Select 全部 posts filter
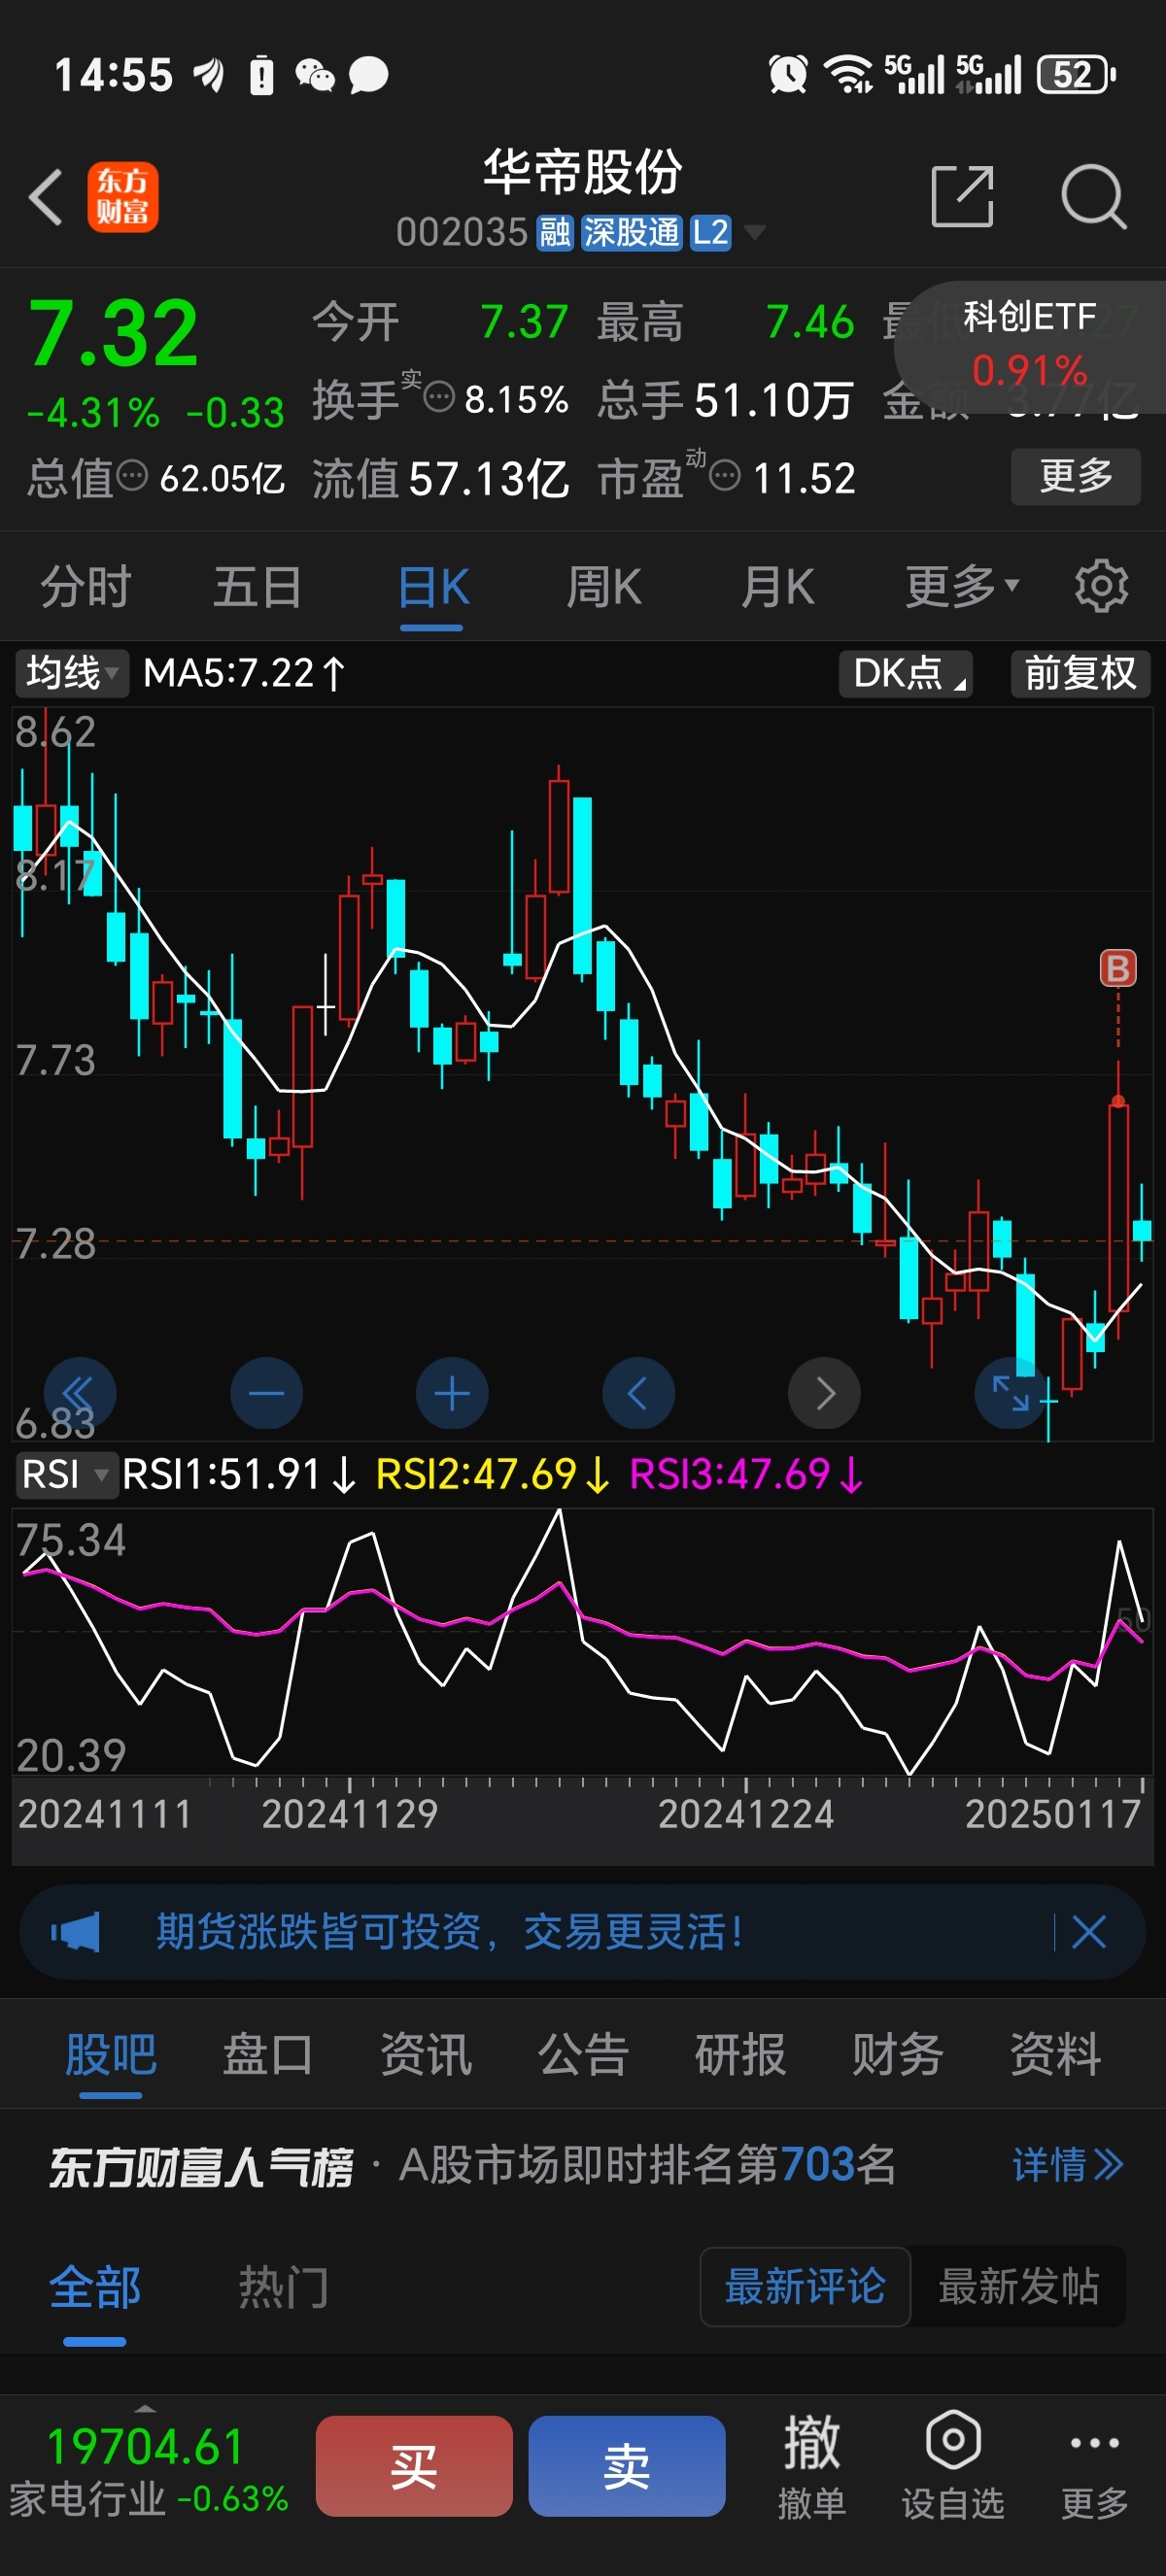 95,2288
